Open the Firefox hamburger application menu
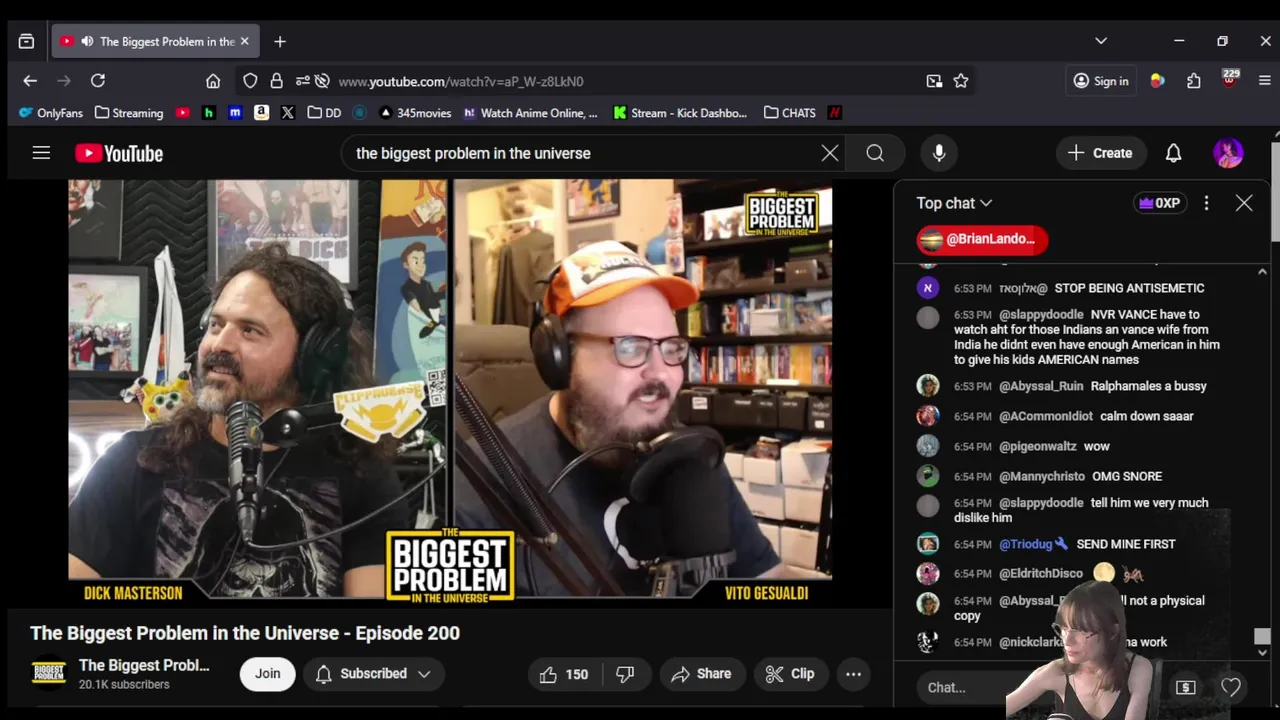Image resolution: width=1280 pixels, height=720 pixels. click(1265, 81)
